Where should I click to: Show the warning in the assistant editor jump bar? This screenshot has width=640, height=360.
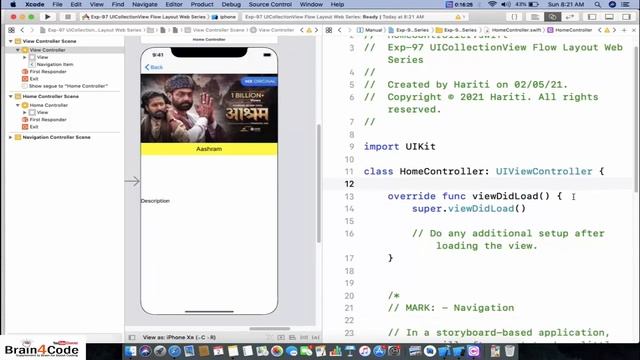pos(607,30)
